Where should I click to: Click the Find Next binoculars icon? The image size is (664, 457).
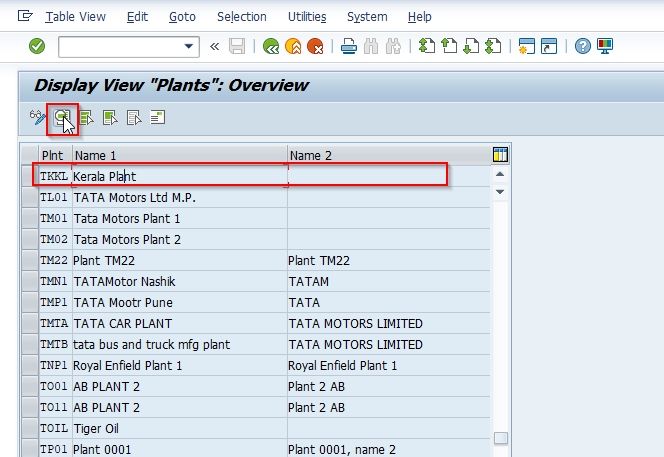393,46
